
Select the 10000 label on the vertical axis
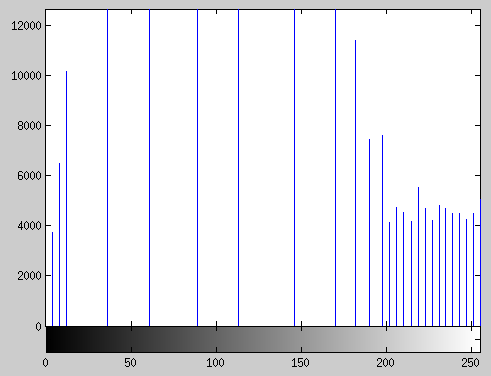click(x=26, y=76)
